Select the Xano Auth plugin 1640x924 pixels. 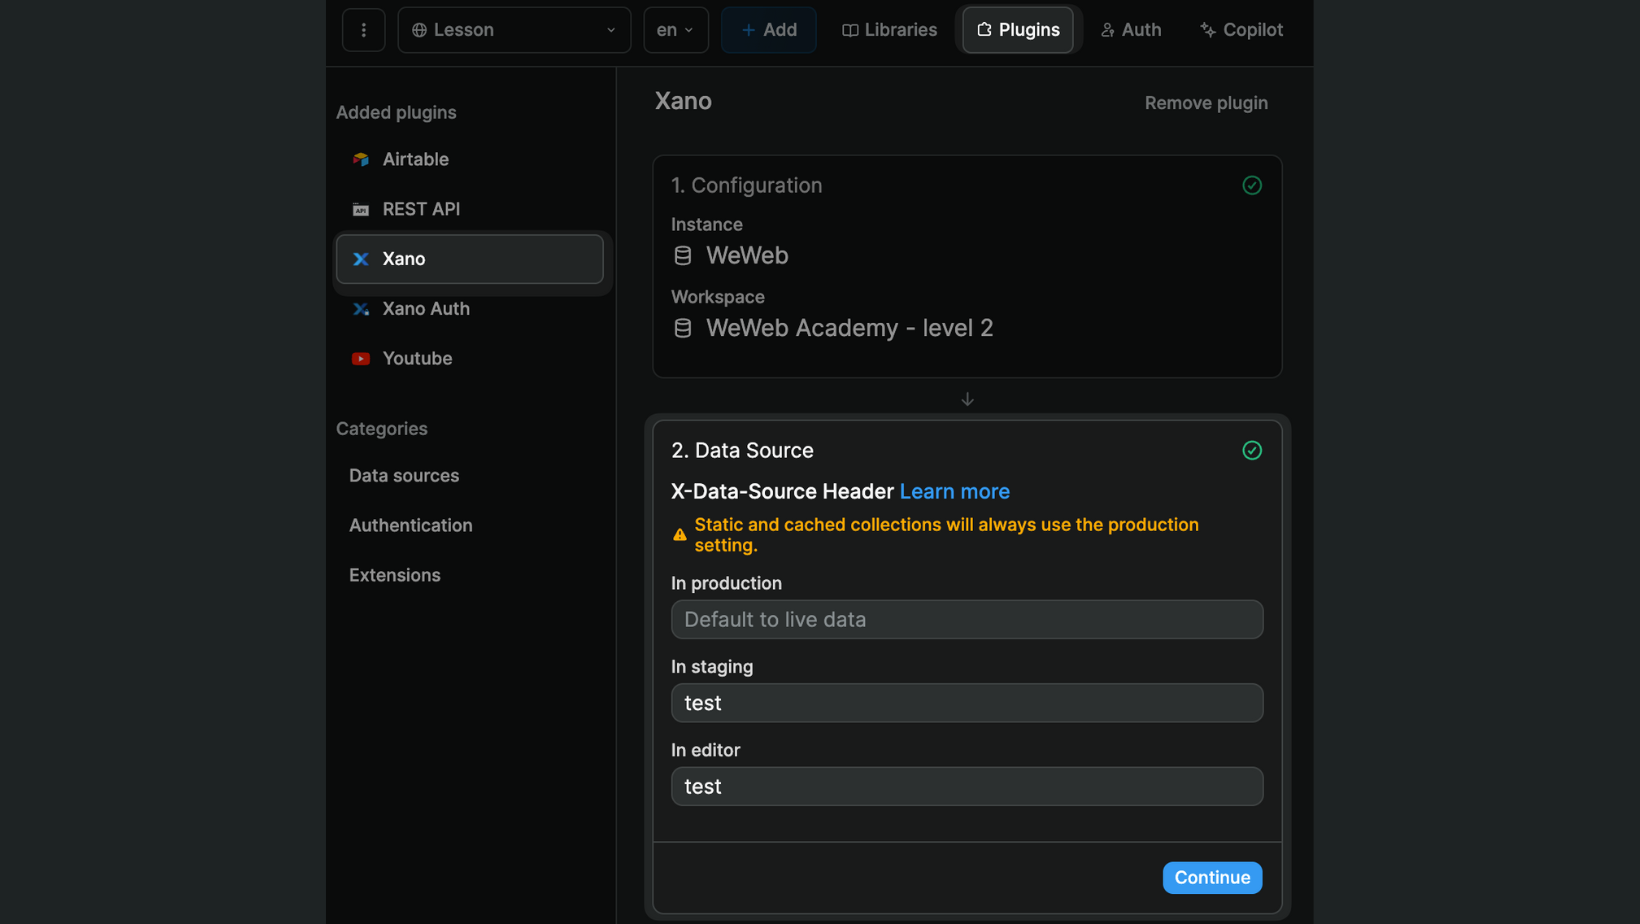coord(426,309)
